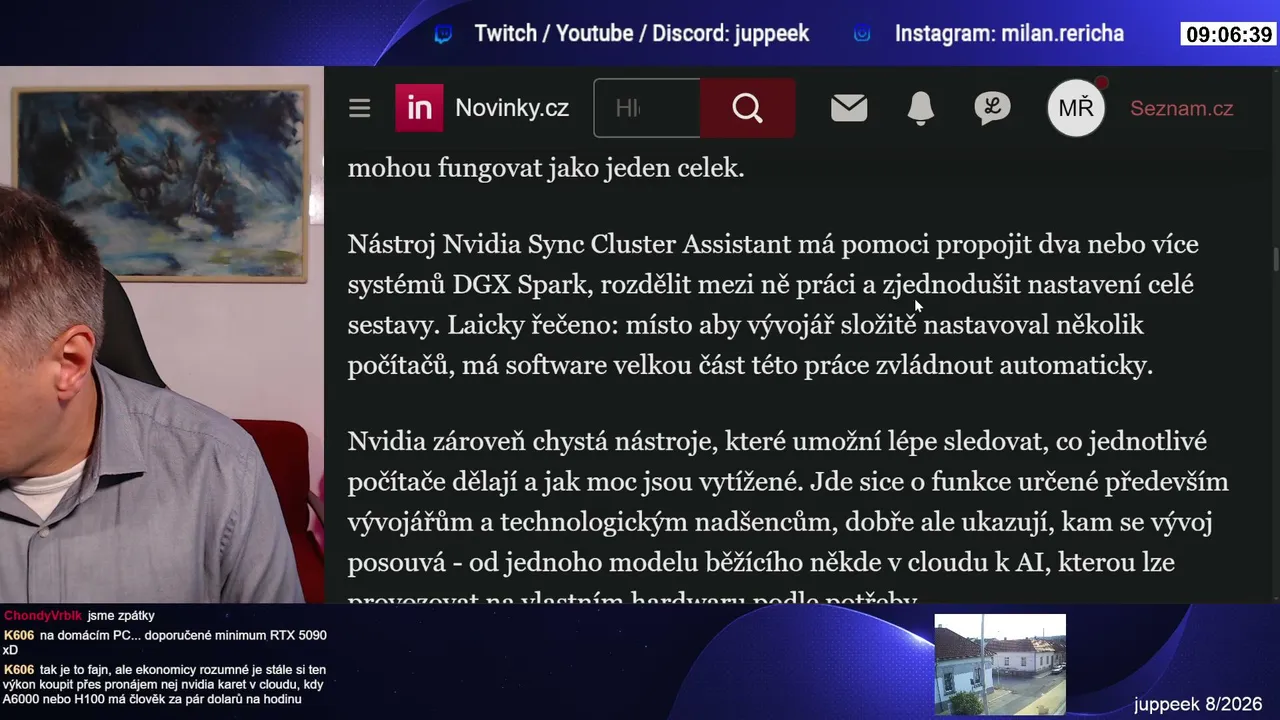Image resolution: width=1280 pixels, height=720 pixels.
Task: Click the Twitch logo in the stream banner
Action: click(x=443, y=34)
